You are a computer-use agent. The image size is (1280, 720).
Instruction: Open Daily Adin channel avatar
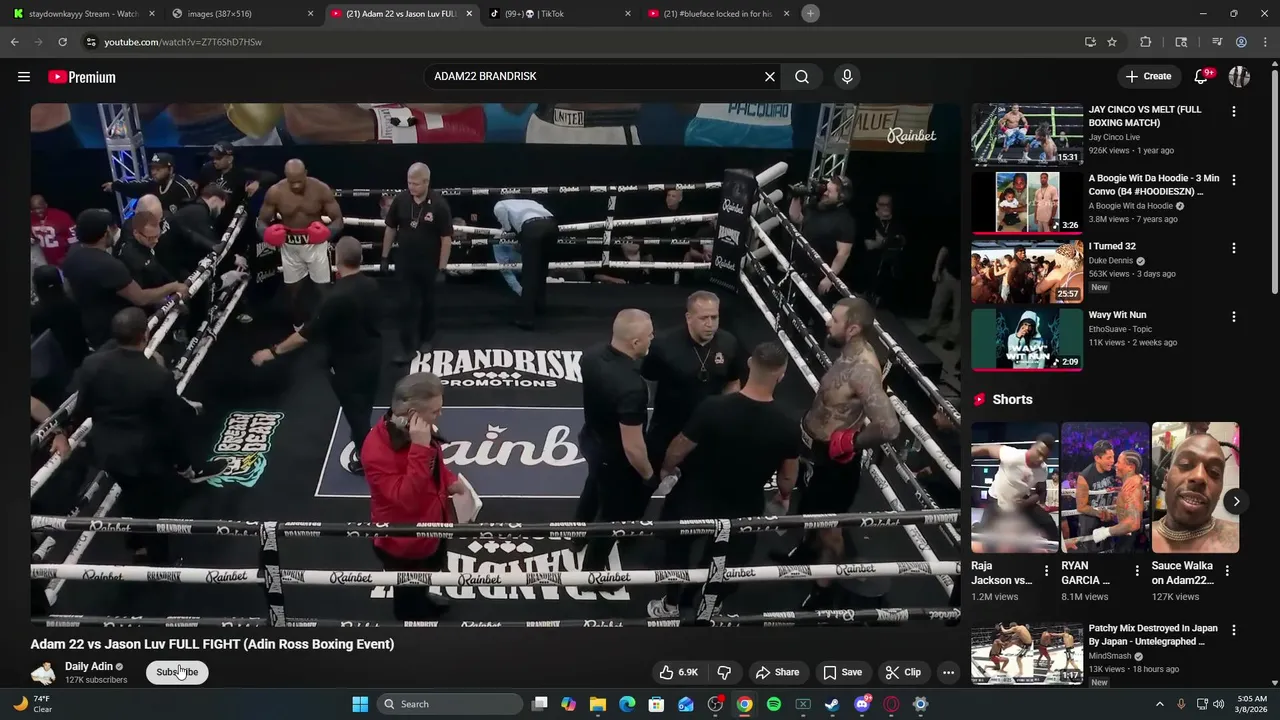tap(43, 672)
